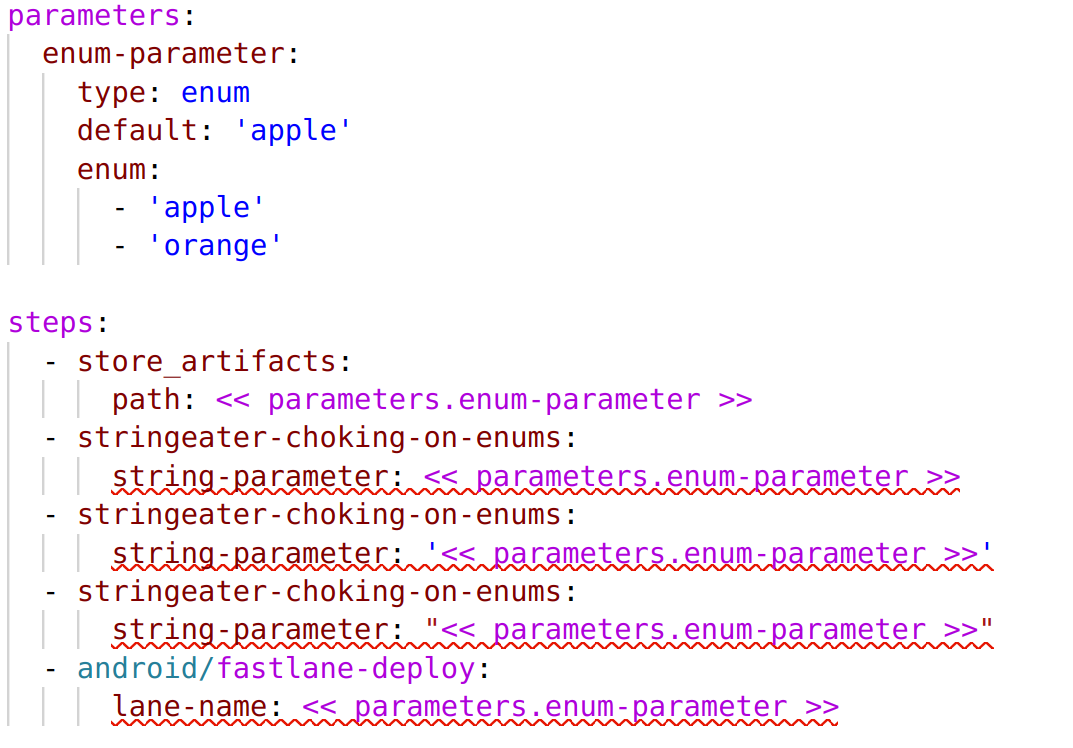Screen dimensions: 1073x748
Task: Click the 'orange' list item
Action: pyautogui.click(x=215, y=246)
